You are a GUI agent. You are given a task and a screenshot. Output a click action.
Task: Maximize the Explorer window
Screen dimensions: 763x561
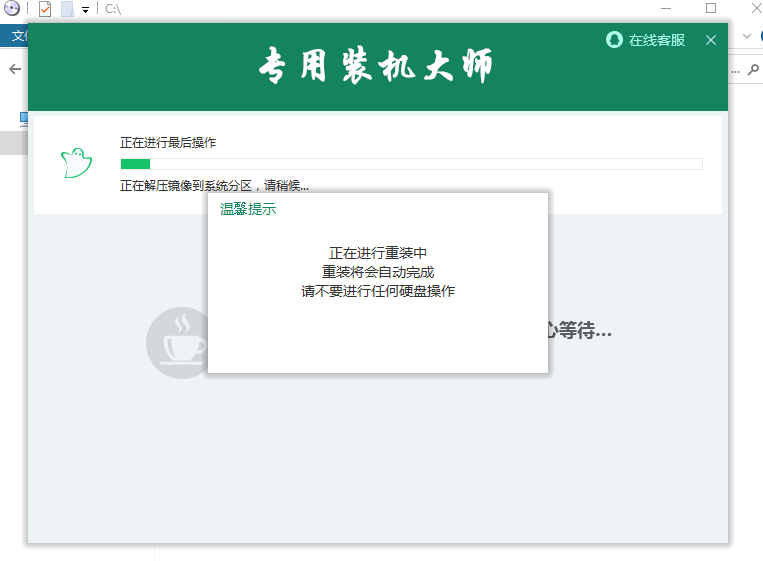pyautogui.click(x=711, y=8)
